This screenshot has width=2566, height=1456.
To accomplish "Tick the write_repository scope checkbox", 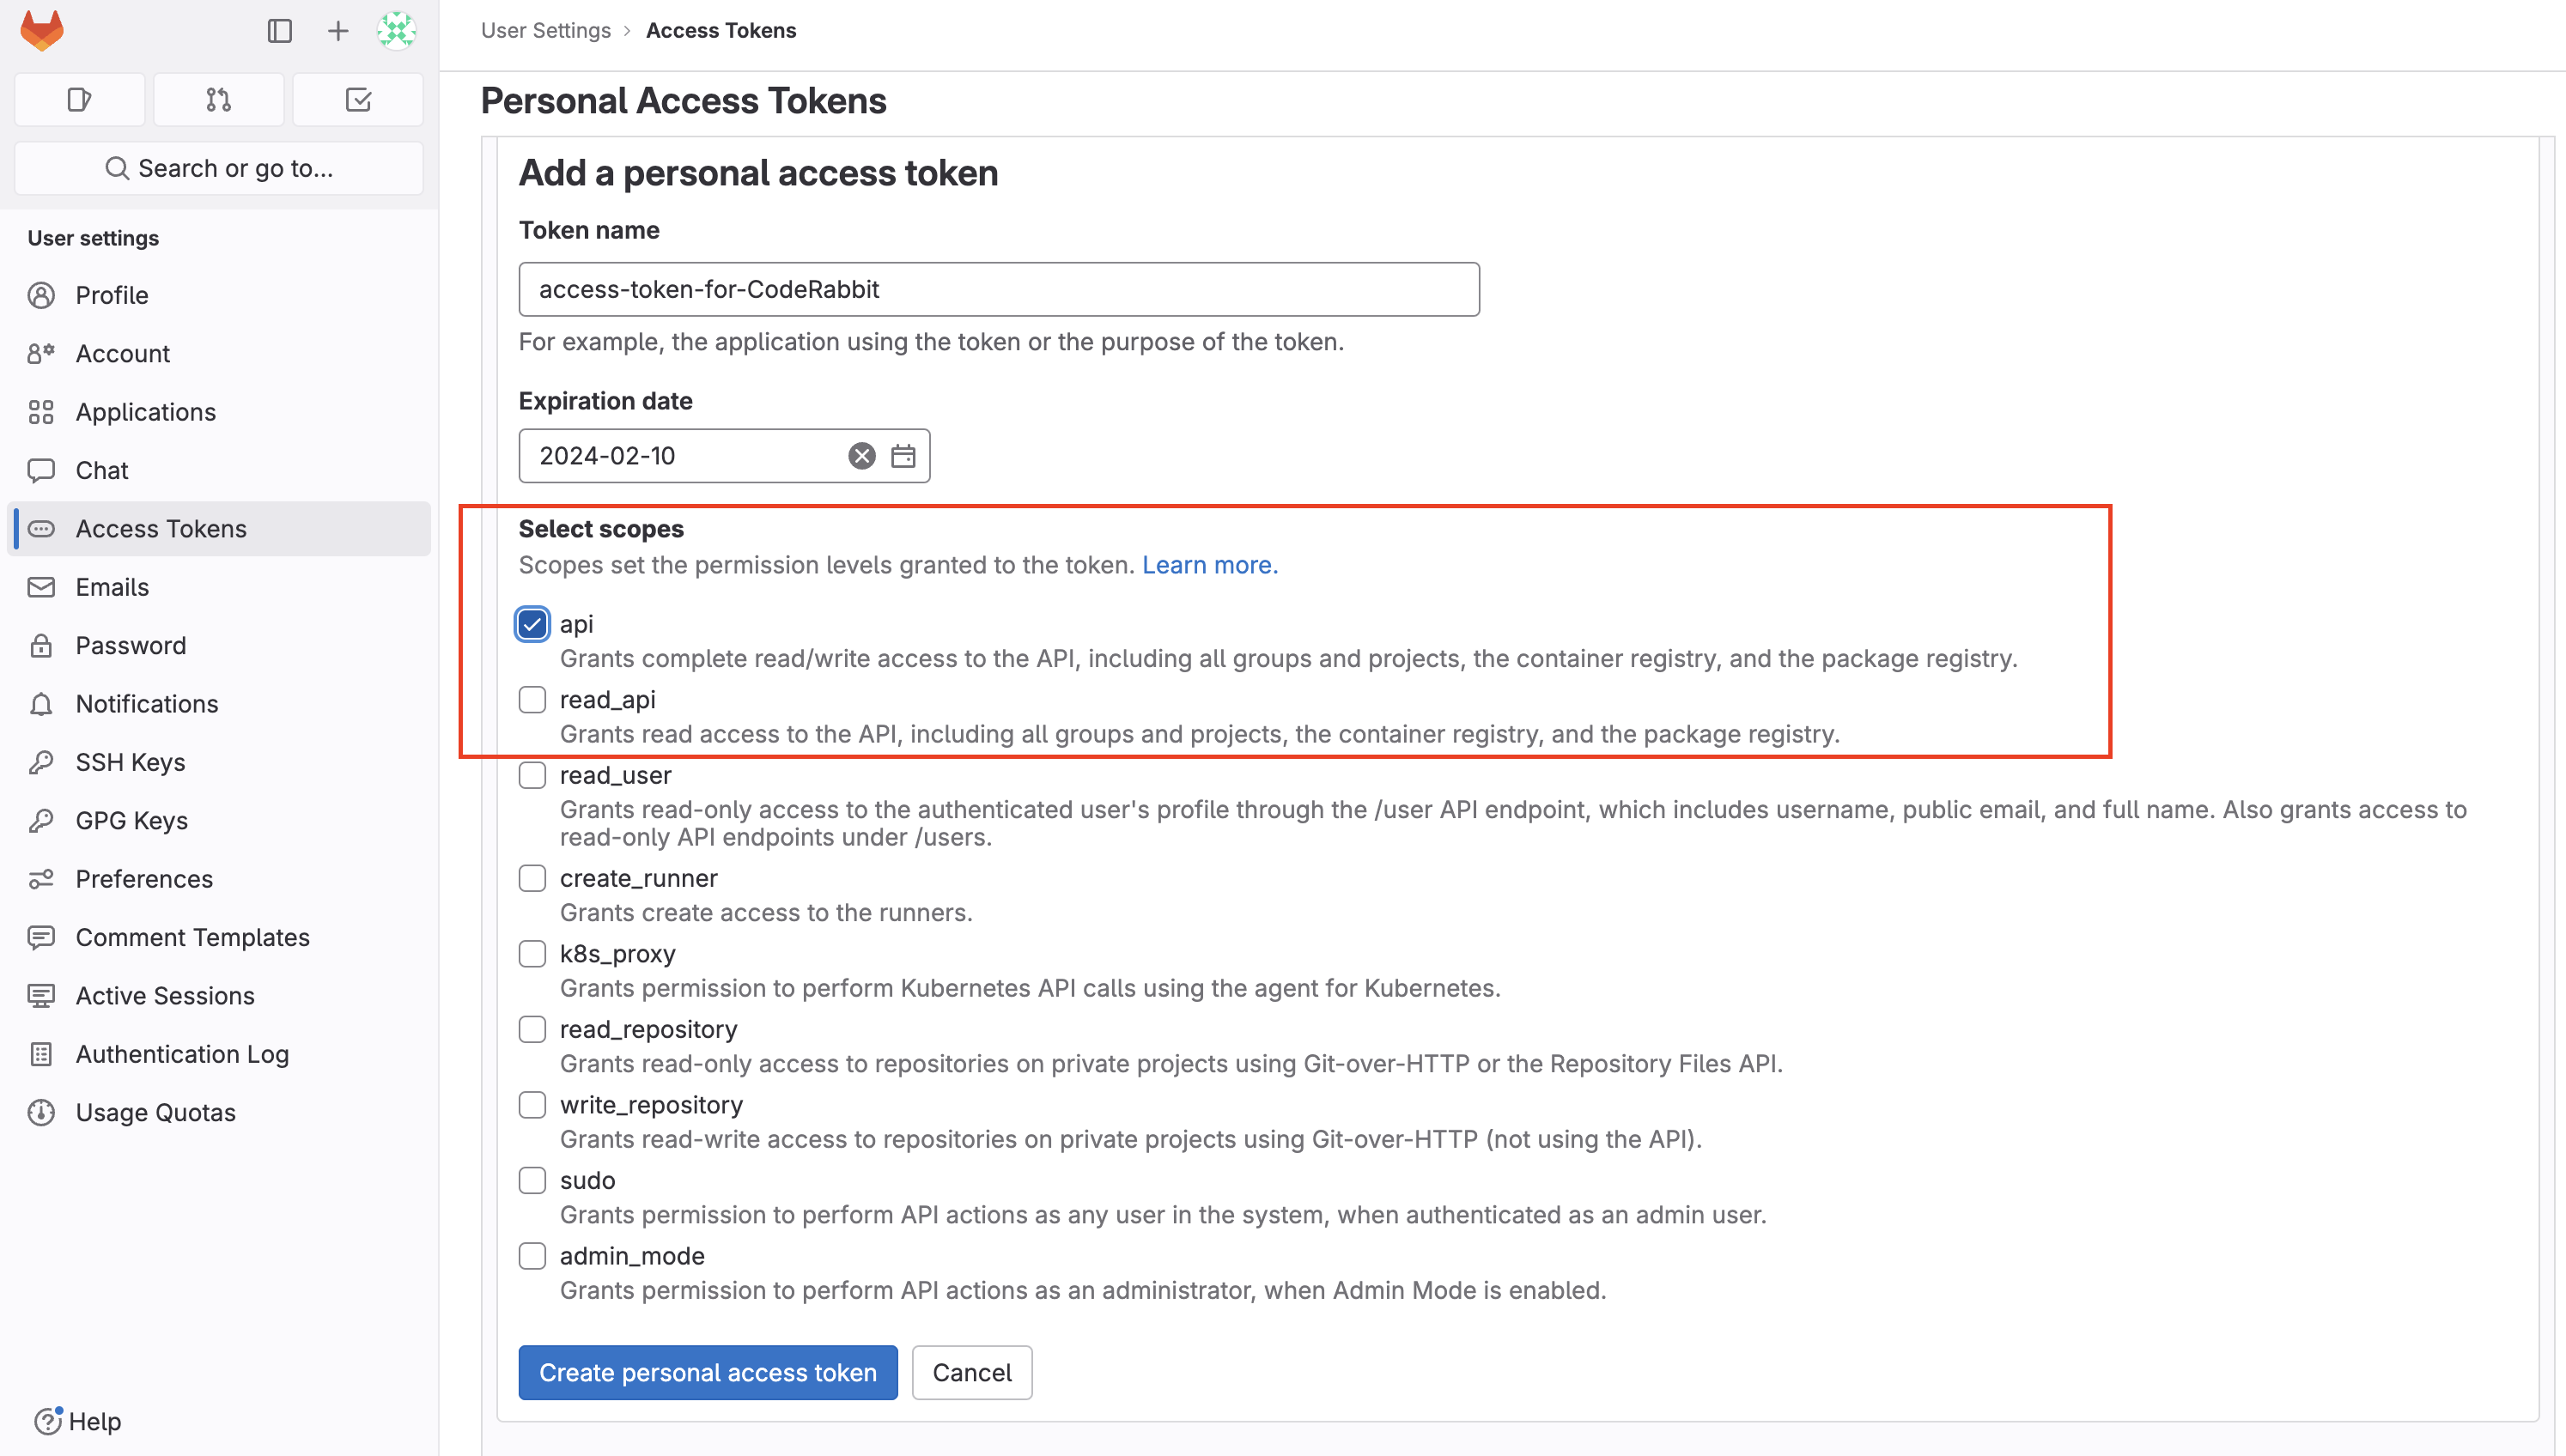I will [x=532, y=1105].
